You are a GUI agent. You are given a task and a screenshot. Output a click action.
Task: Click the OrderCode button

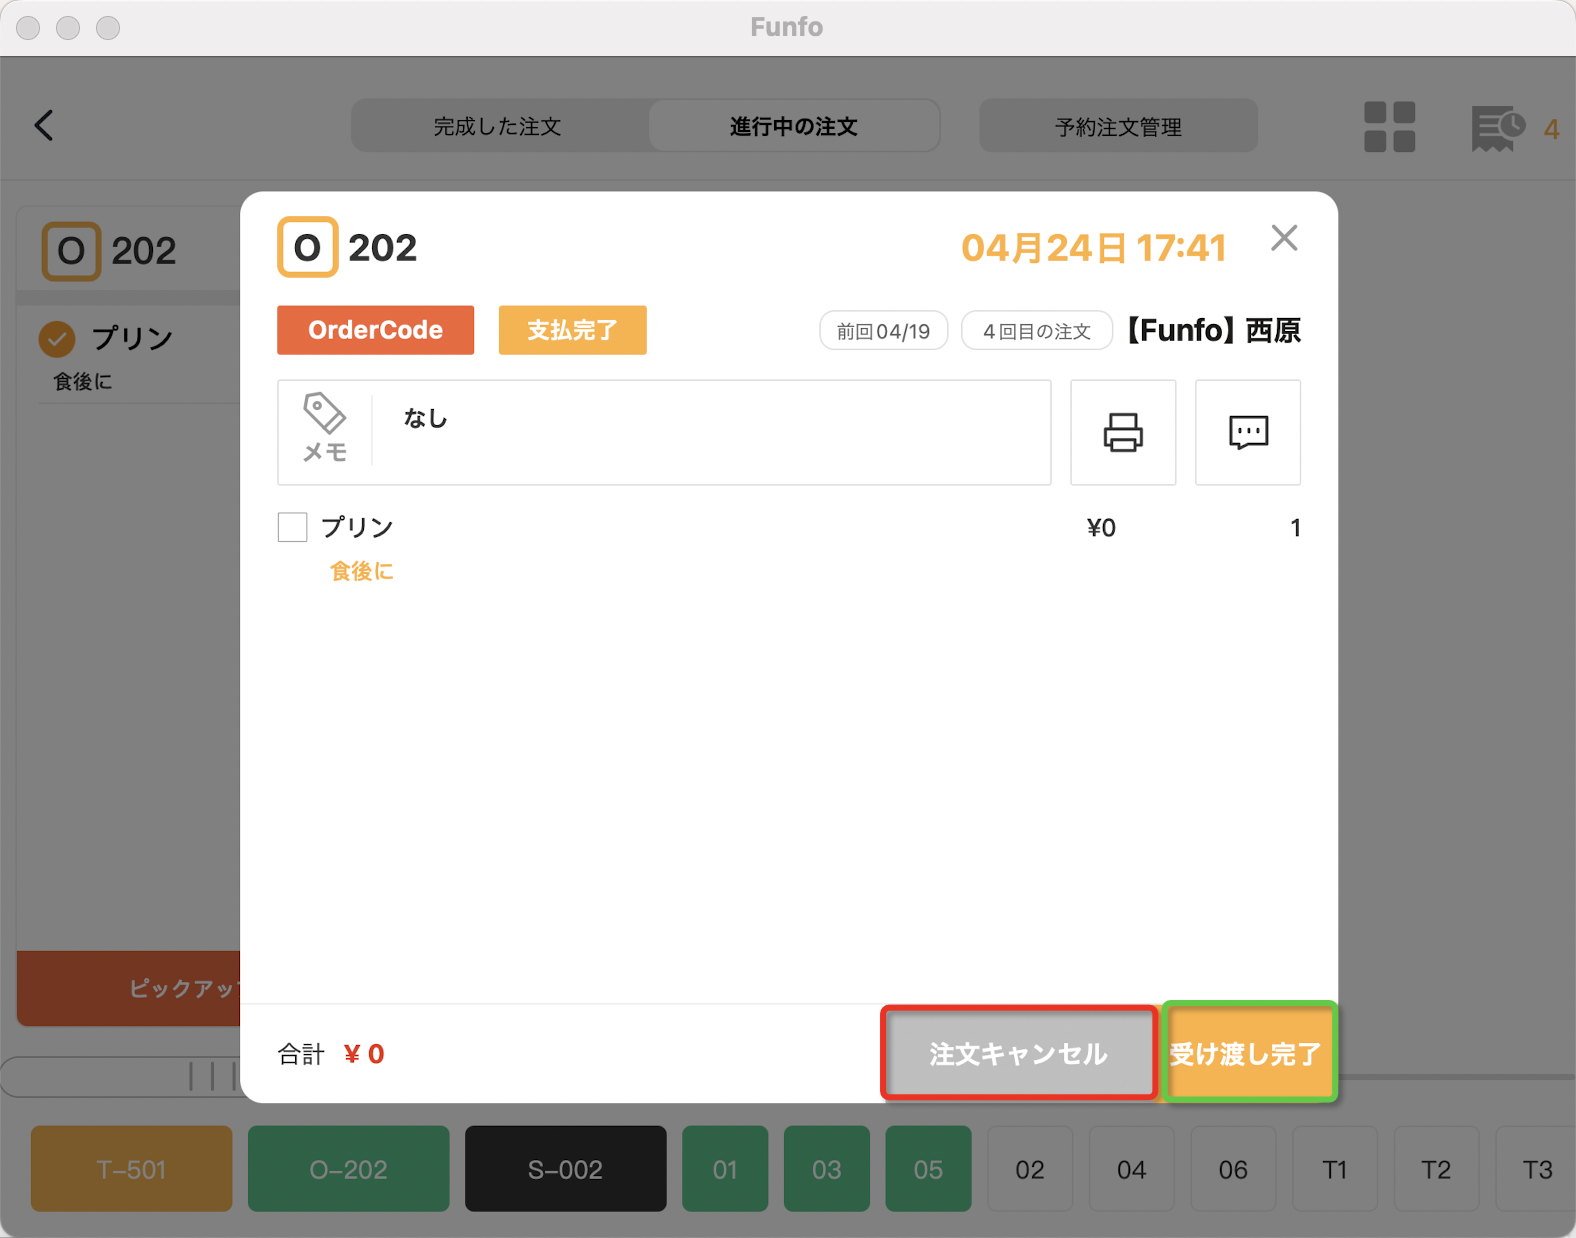tap(375, 330)
